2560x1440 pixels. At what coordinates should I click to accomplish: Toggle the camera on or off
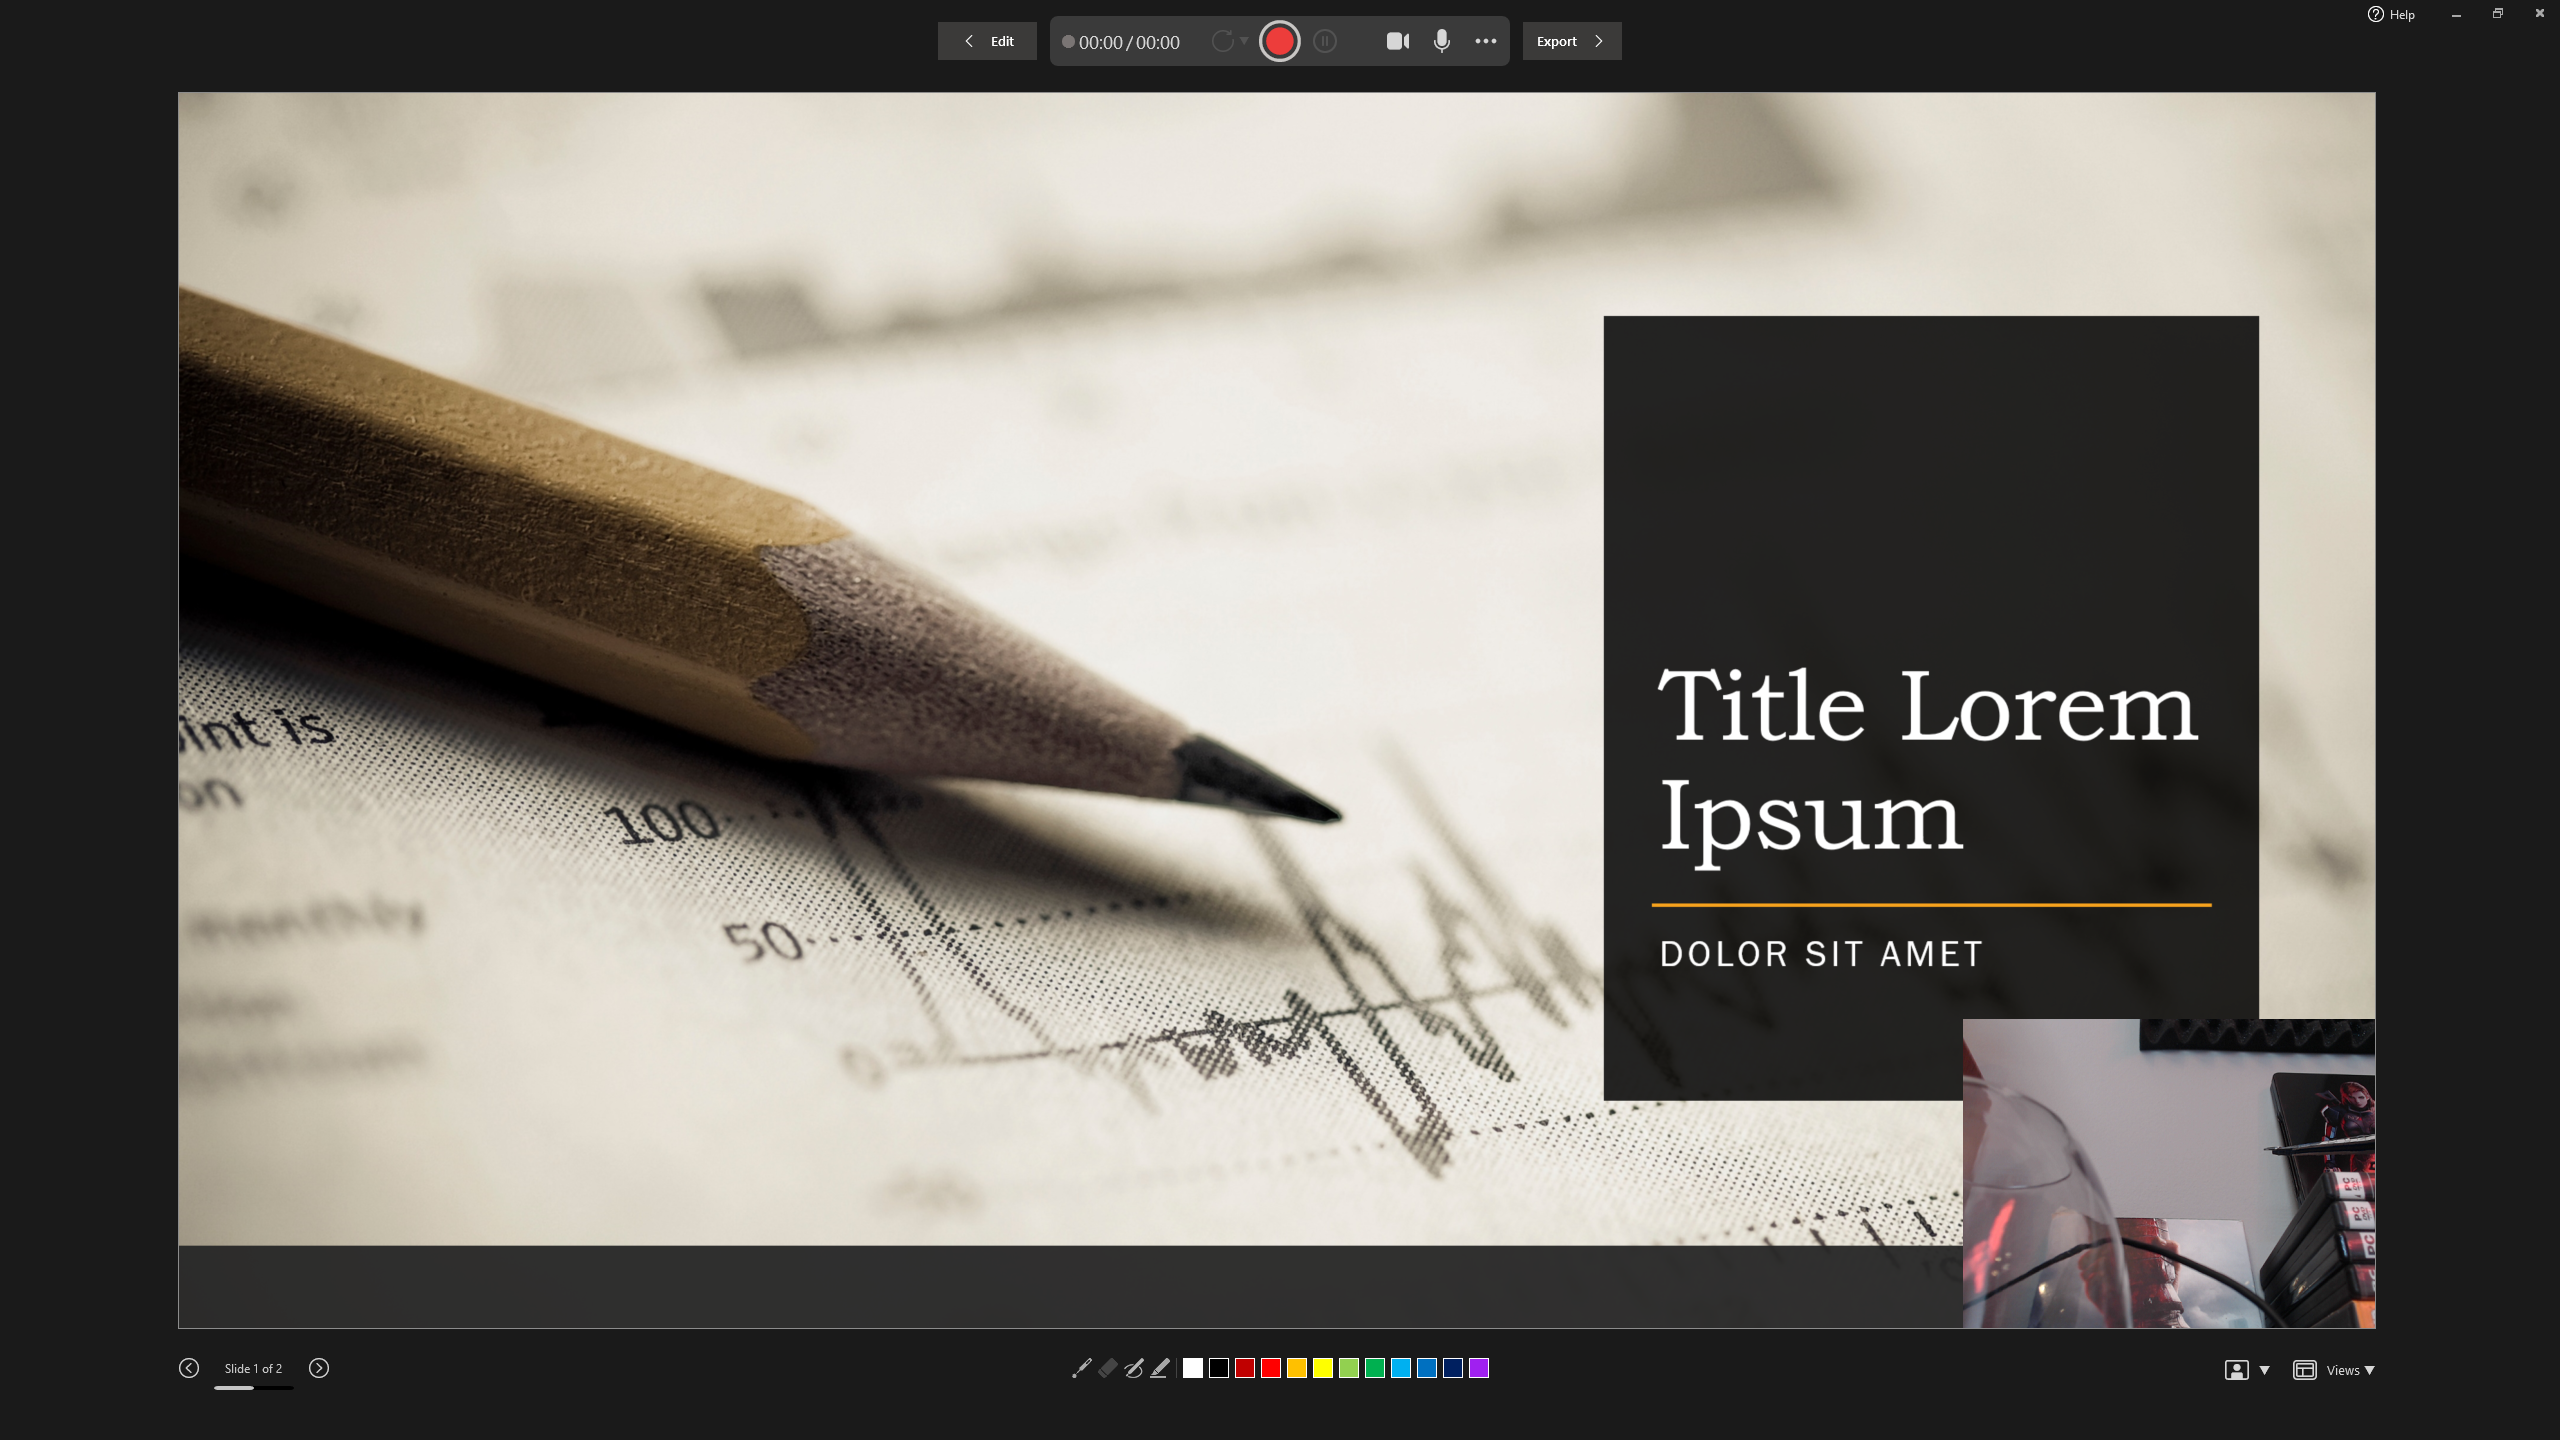(x=1398, y=41)
